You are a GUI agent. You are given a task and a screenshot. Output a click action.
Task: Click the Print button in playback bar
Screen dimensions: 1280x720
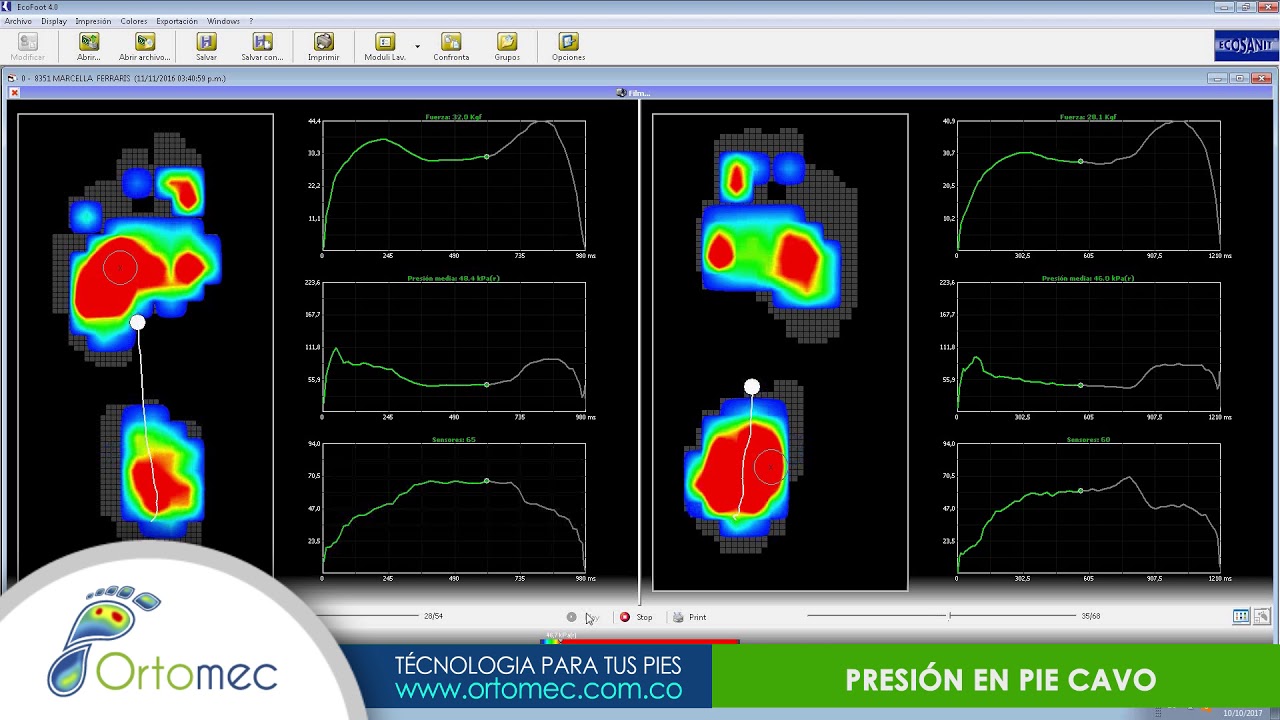click(x=690, y=617)
